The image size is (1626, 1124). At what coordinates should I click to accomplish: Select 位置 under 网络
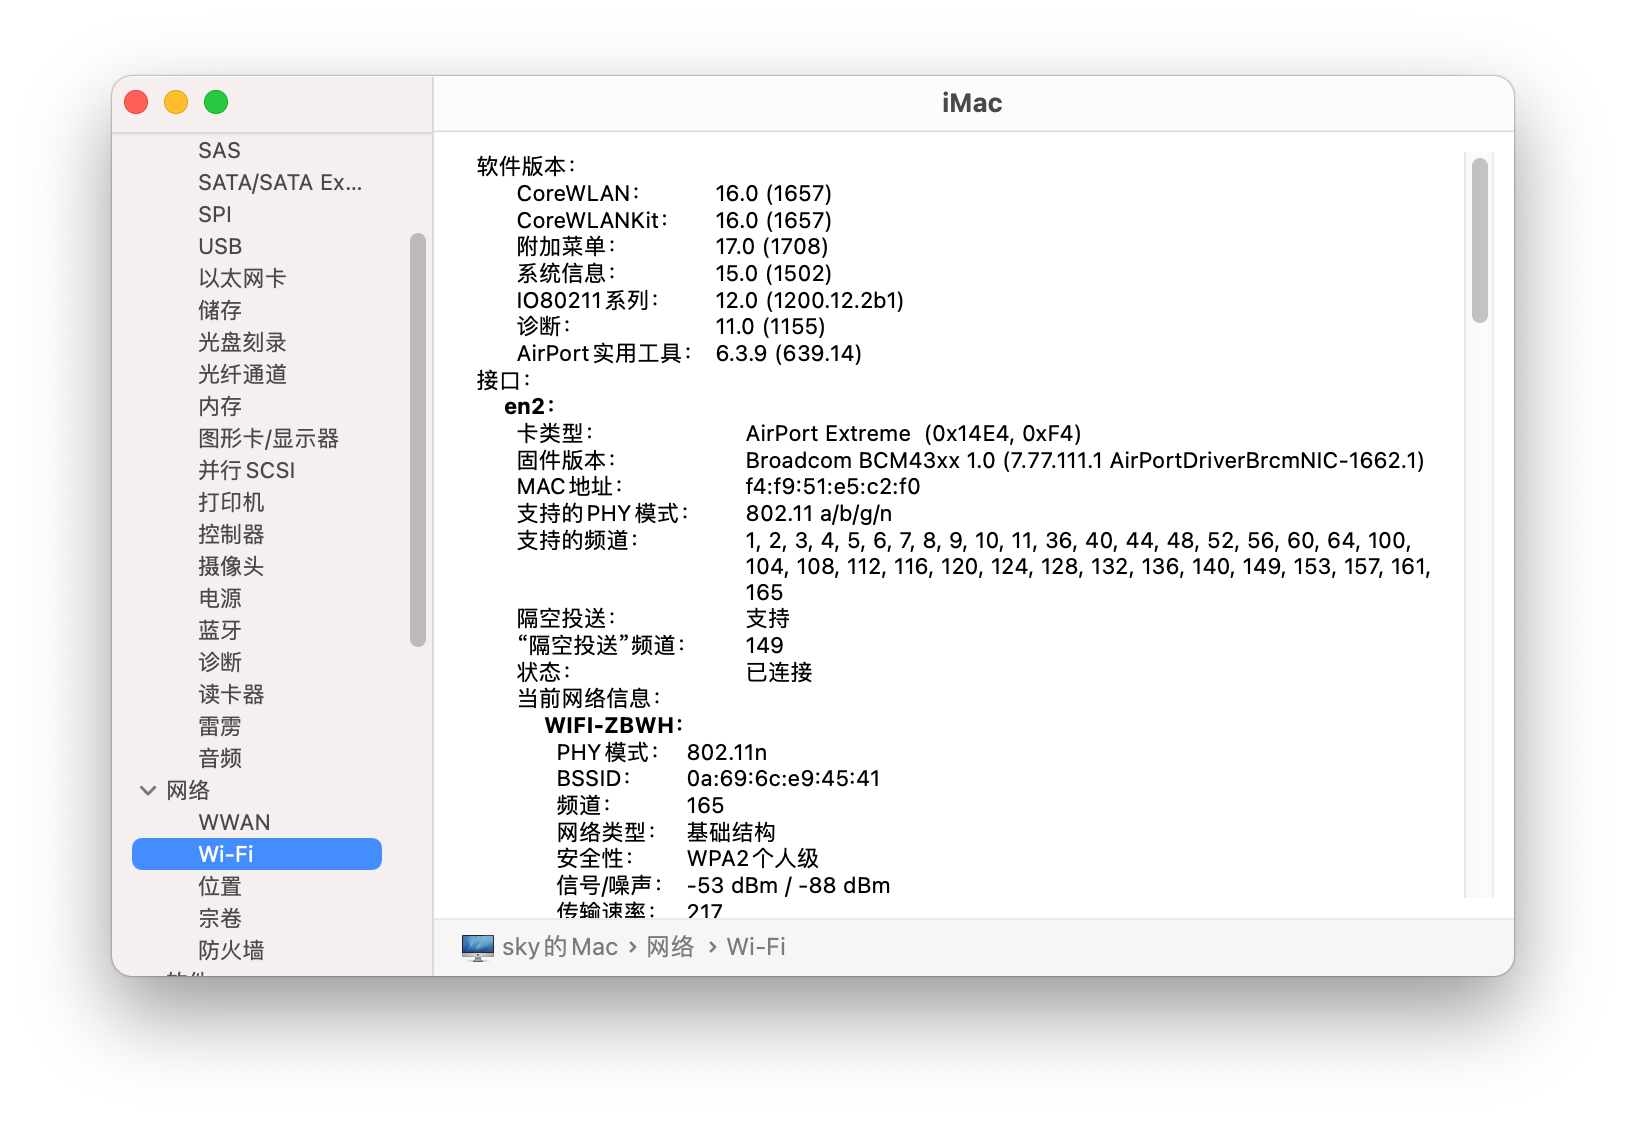click(x=220, y=887)
